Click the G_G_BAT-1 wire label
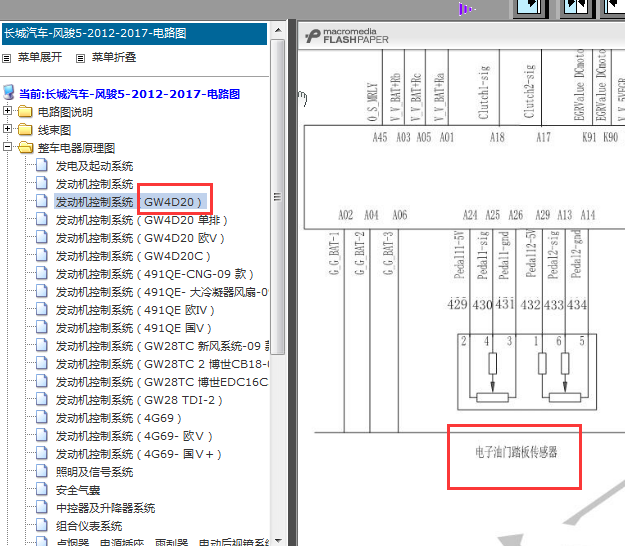This screenshot has height=546, width=625. (x=334, y=253)
